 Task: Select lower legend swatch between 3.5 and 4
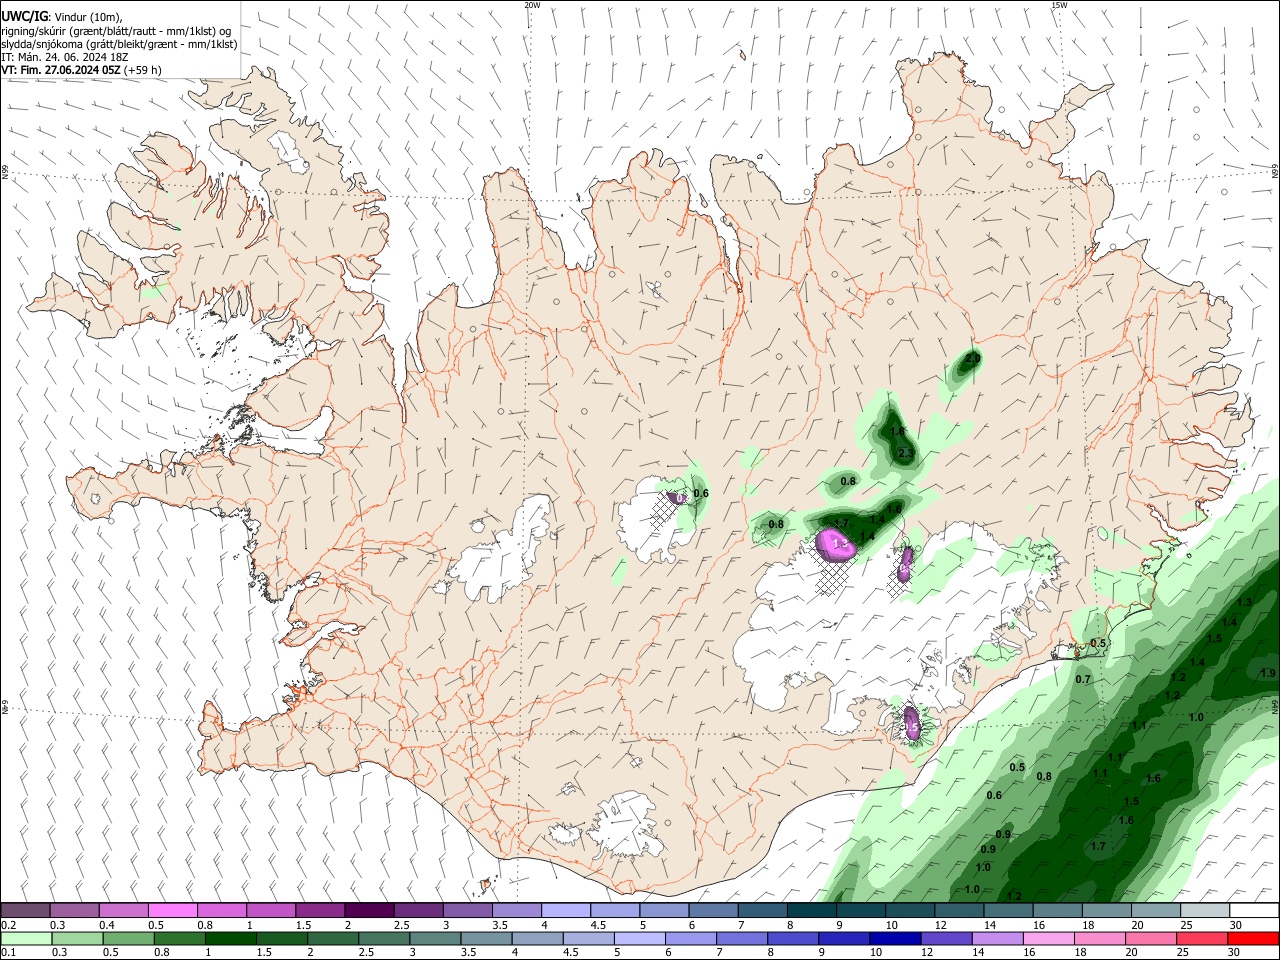coord(486,938)
